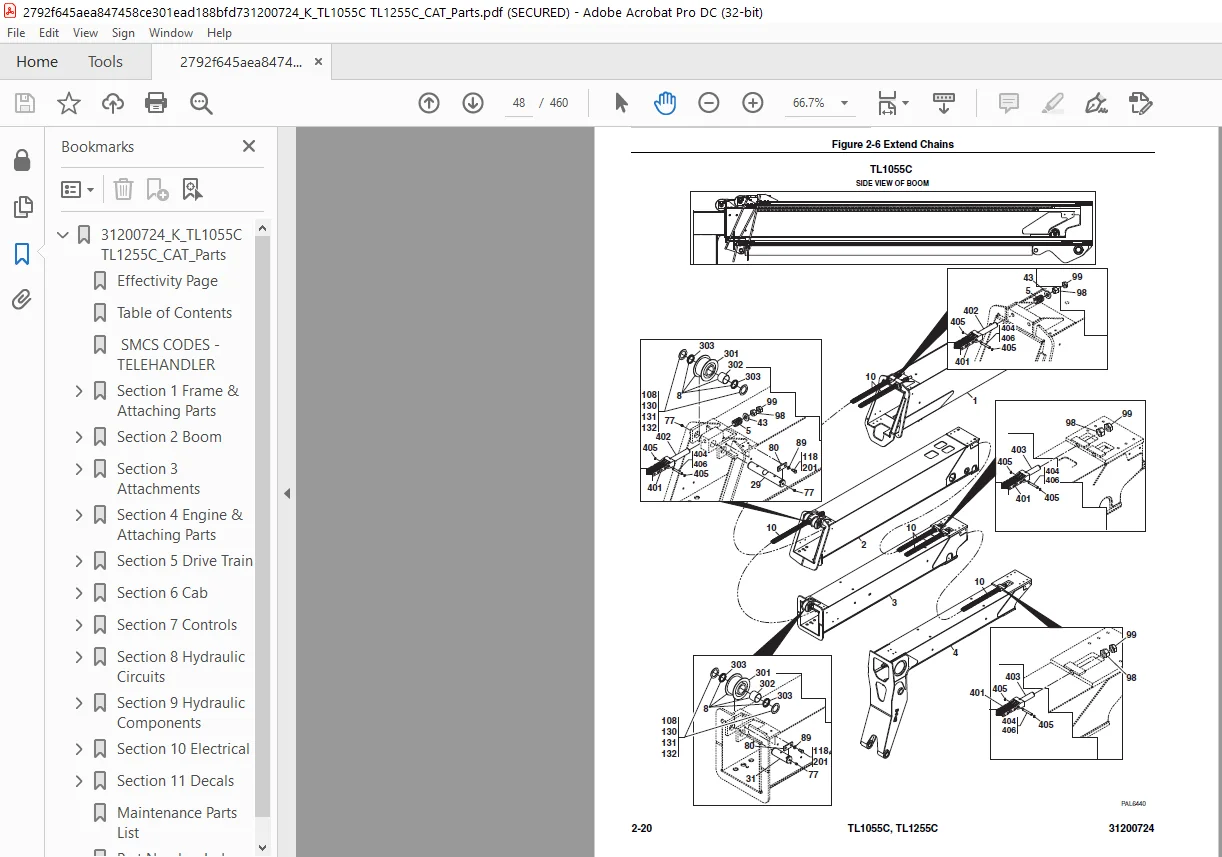Image resolution: width=1222 pixels, height=857 pixels.
Task: Close the Bookmarks panel
Action: click(249, 146)
